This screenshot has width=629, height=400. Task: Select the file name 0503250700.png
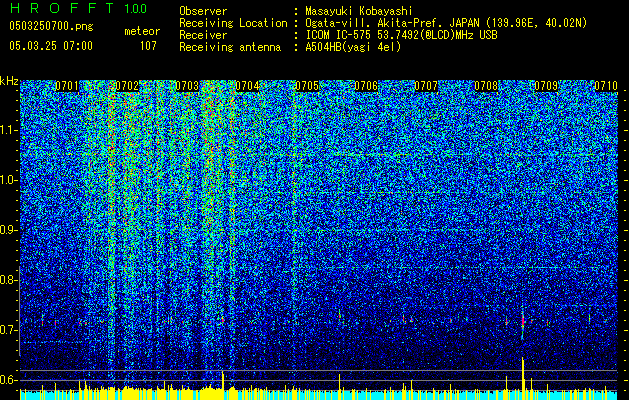[x=51, y=26]
